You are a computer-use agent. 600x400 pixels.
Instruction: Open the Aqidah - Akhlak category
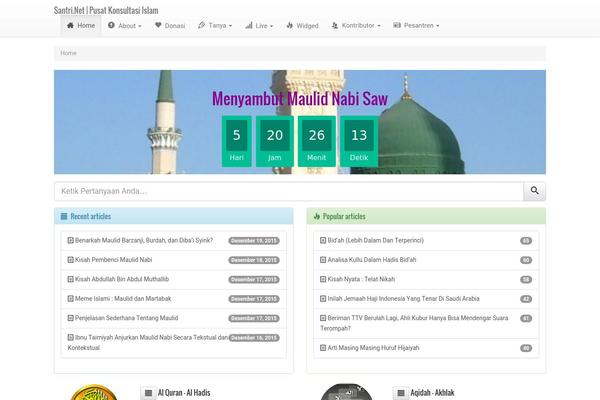click(432, 393)
